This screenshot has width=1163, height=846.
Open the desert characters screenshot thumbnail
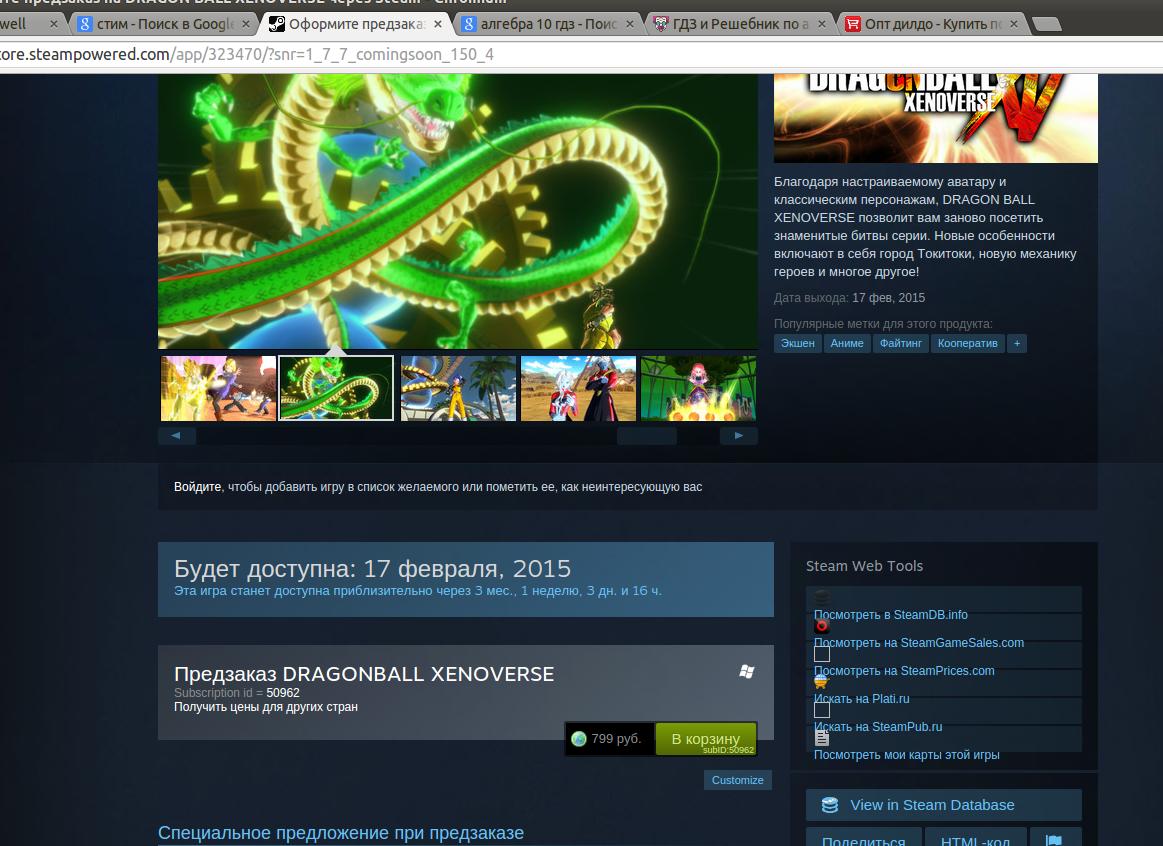point(579,388)
